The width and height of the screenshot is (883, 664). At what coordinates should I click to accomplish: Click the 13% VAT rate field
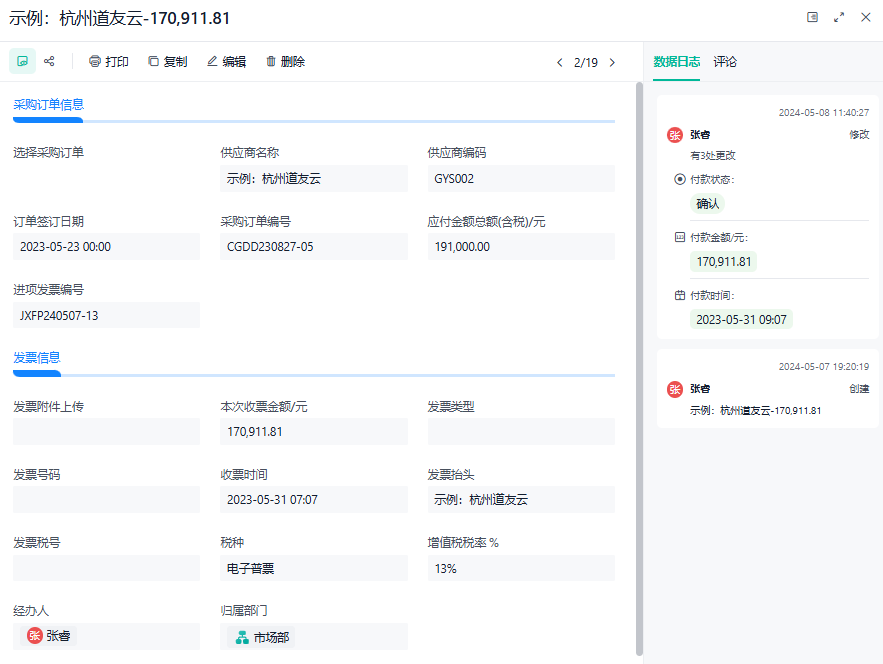(x=521, y=568)
